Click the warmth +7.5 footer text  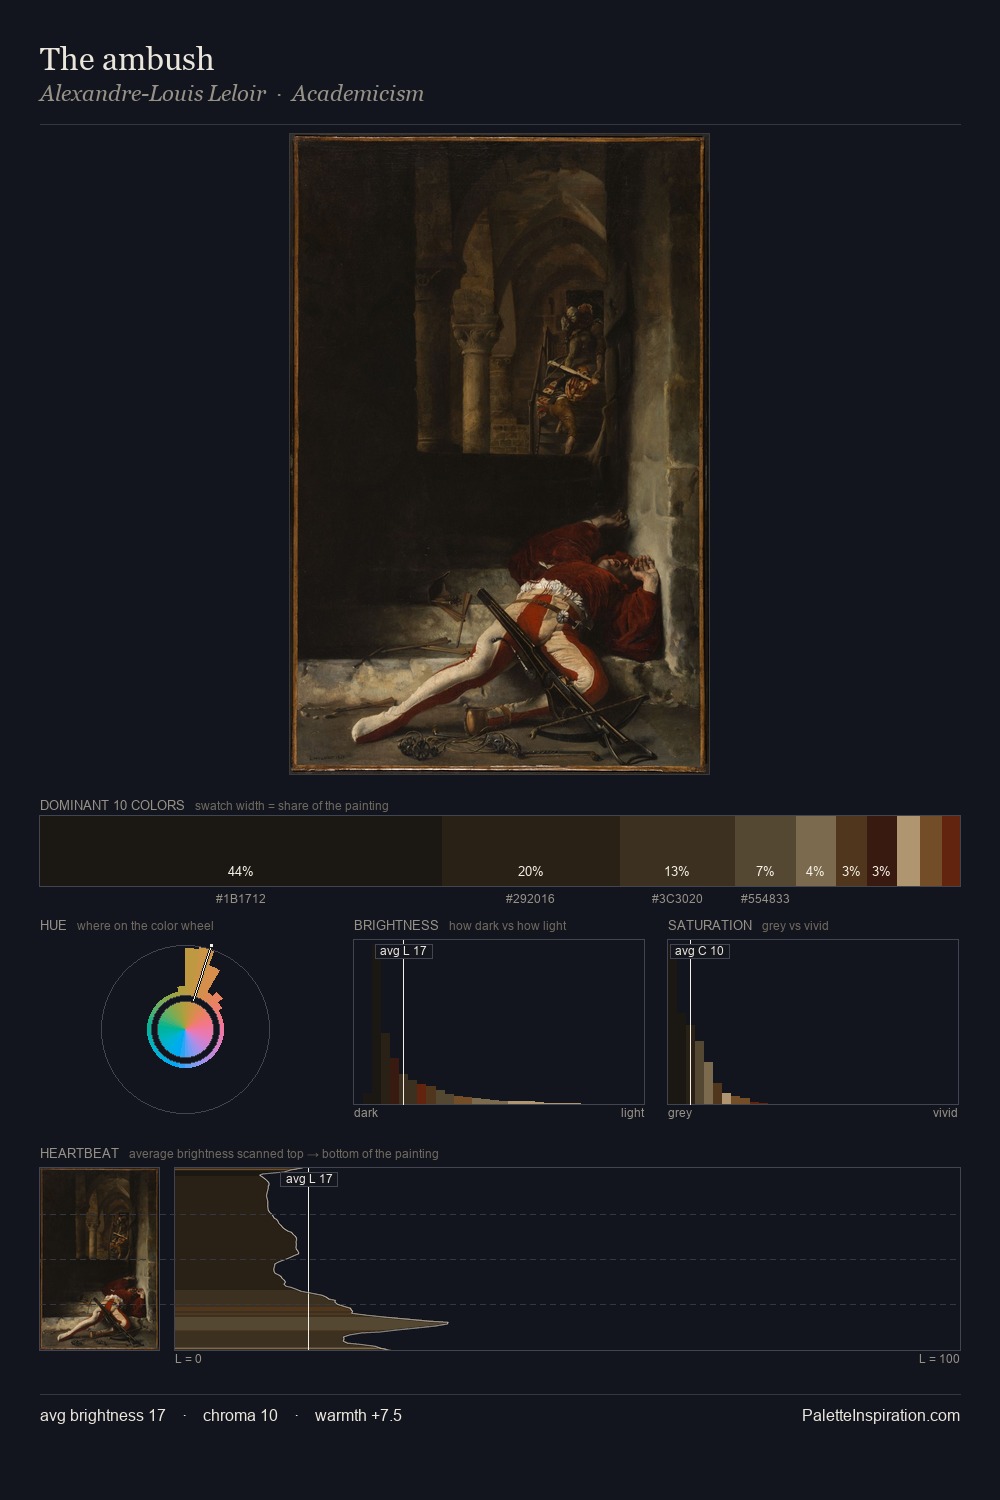point(358,1415)
